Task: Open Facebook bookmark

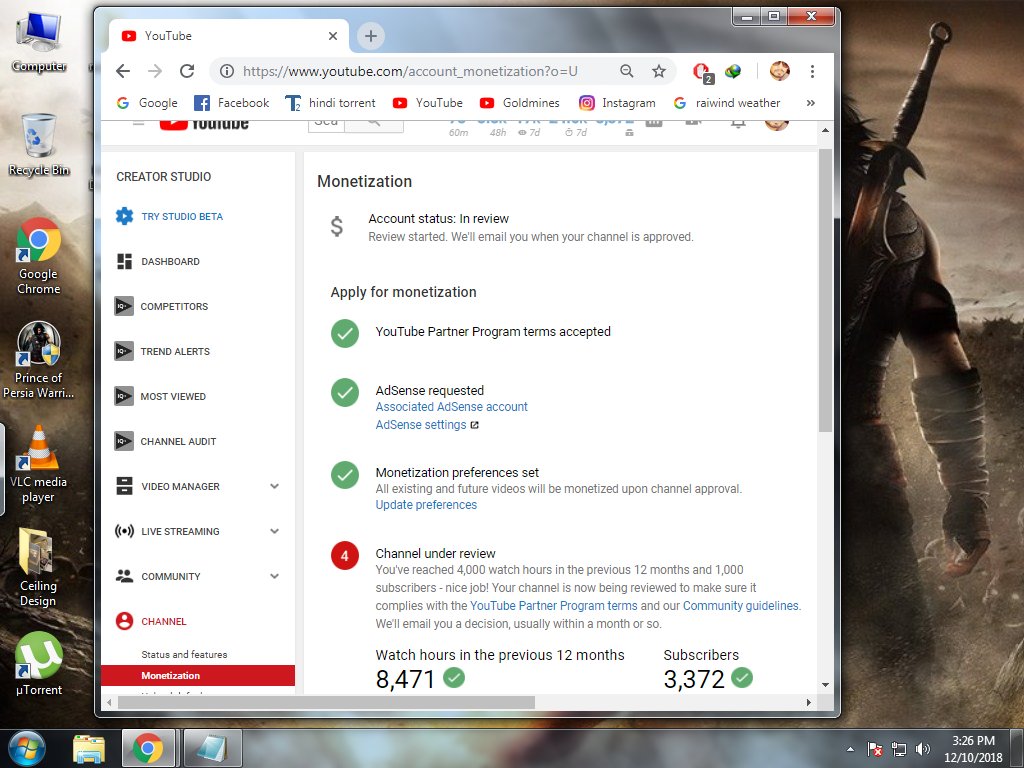Action: point(232,103)
